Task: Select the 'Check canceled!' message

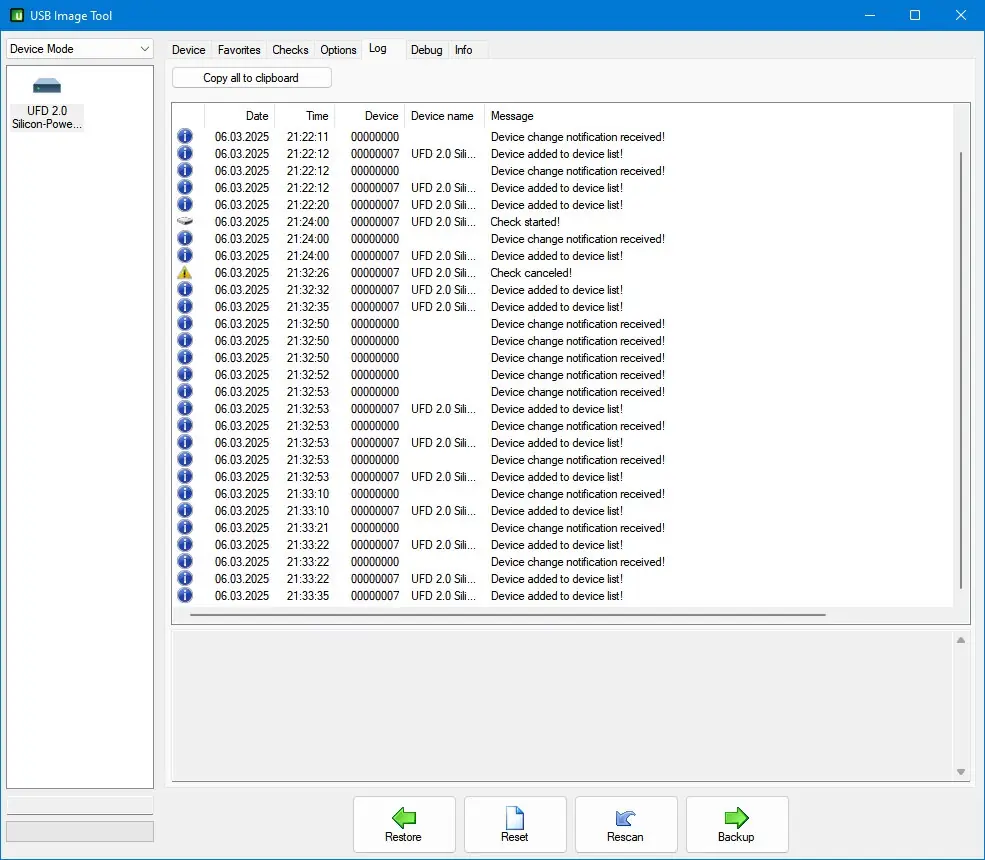Action: coord(531,273)
